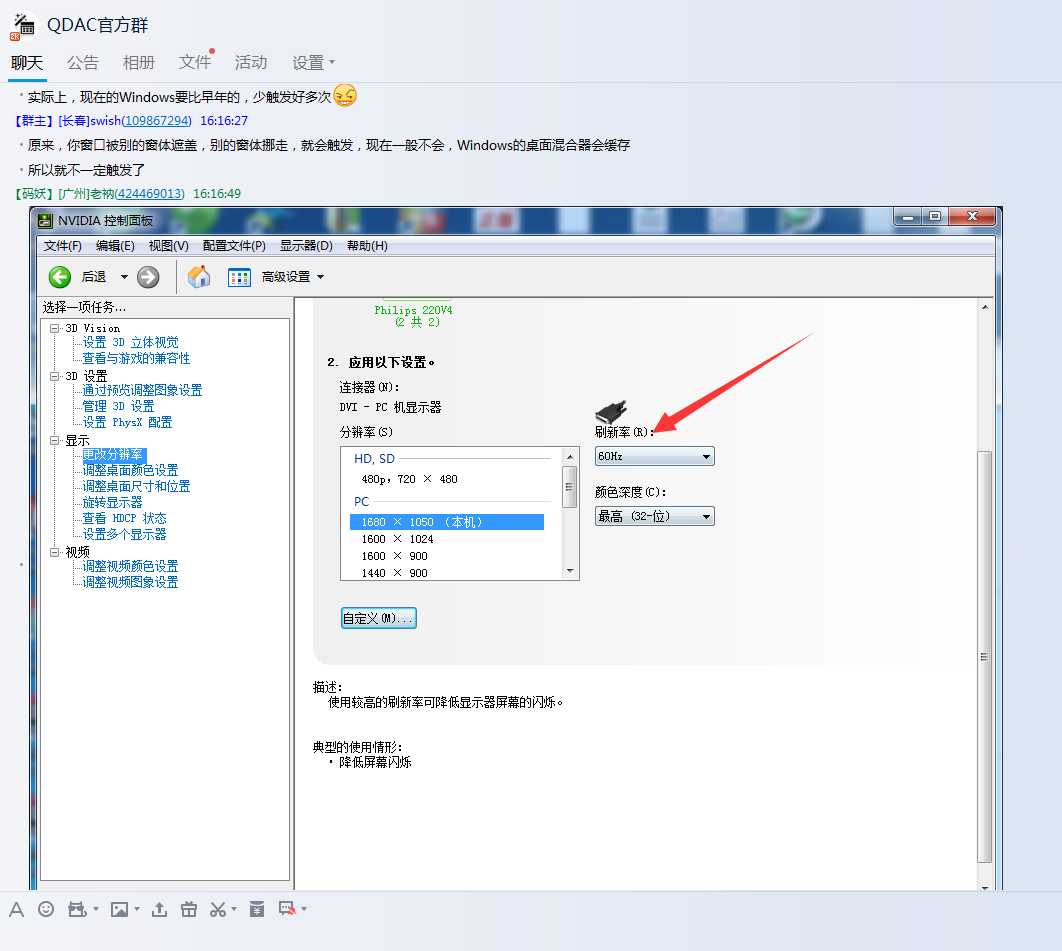Click the send picture icon
Image resolution: width=1062 pixels, height=951 pixels.
coord(120,909)
